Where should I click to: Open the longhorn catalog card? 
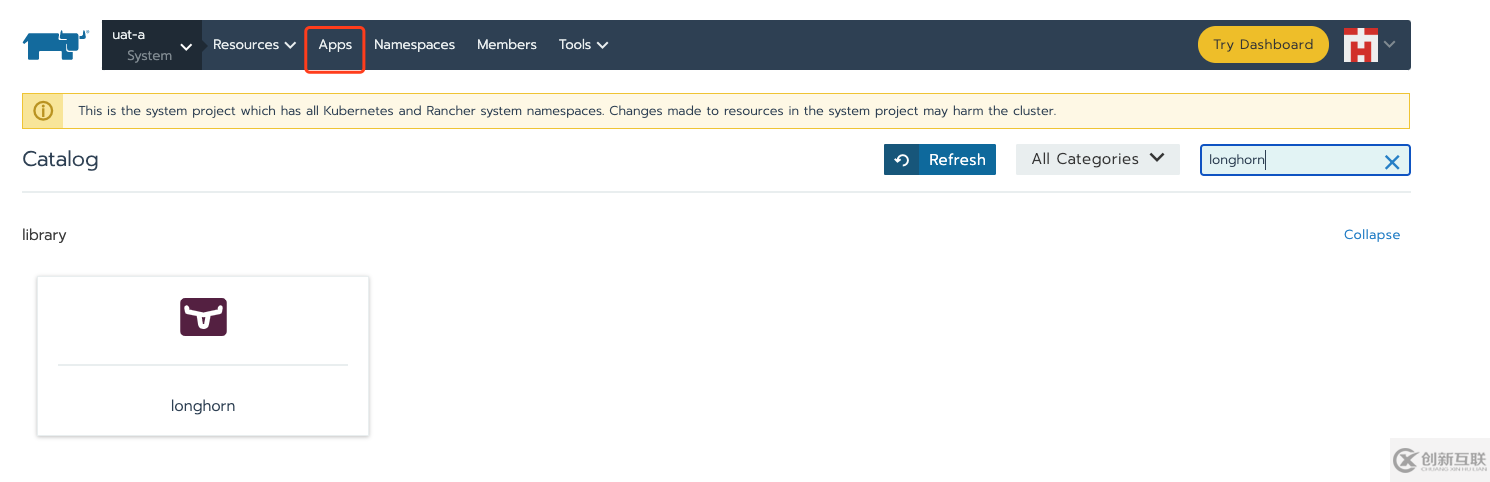(x=203, y=356)
